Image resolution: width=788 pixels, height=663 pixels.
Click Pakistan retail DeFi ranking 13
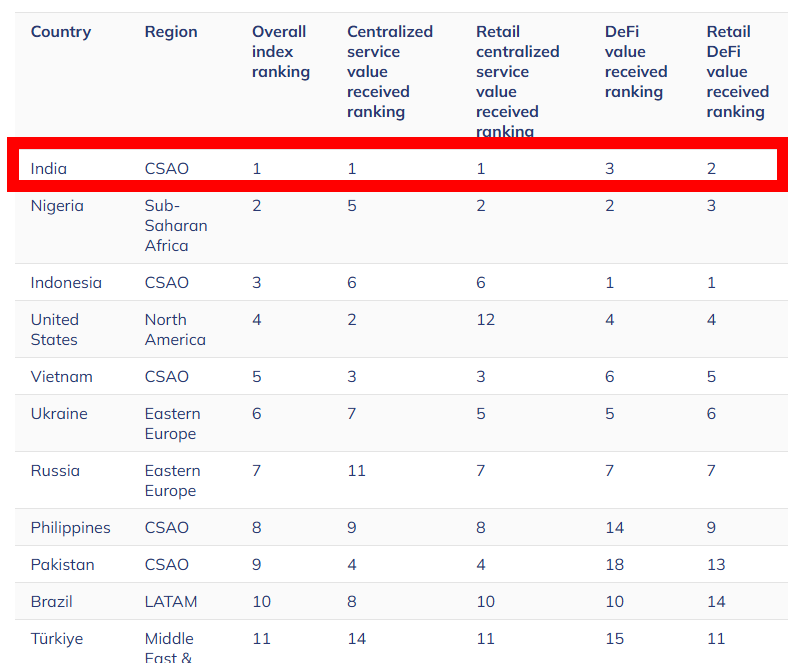point(716,564)
